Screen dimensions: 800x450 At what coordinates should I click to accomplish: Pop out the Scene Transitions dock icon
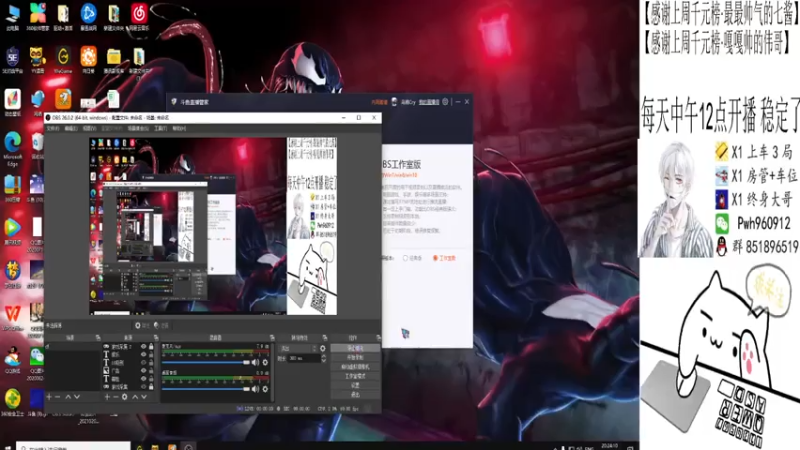pos(324,338)
